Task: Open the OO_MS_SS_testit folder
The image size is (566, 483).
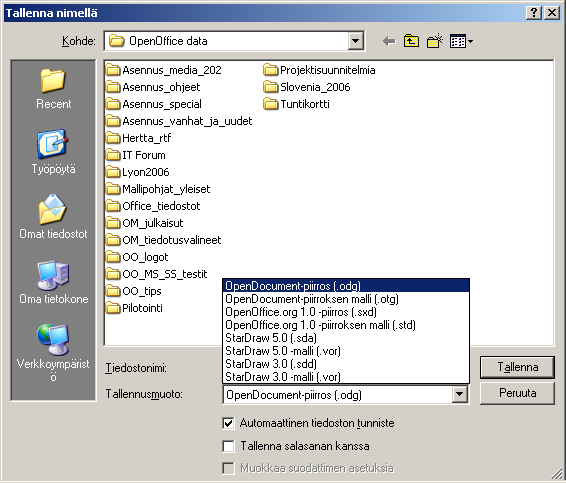Action: click(157, 274)
